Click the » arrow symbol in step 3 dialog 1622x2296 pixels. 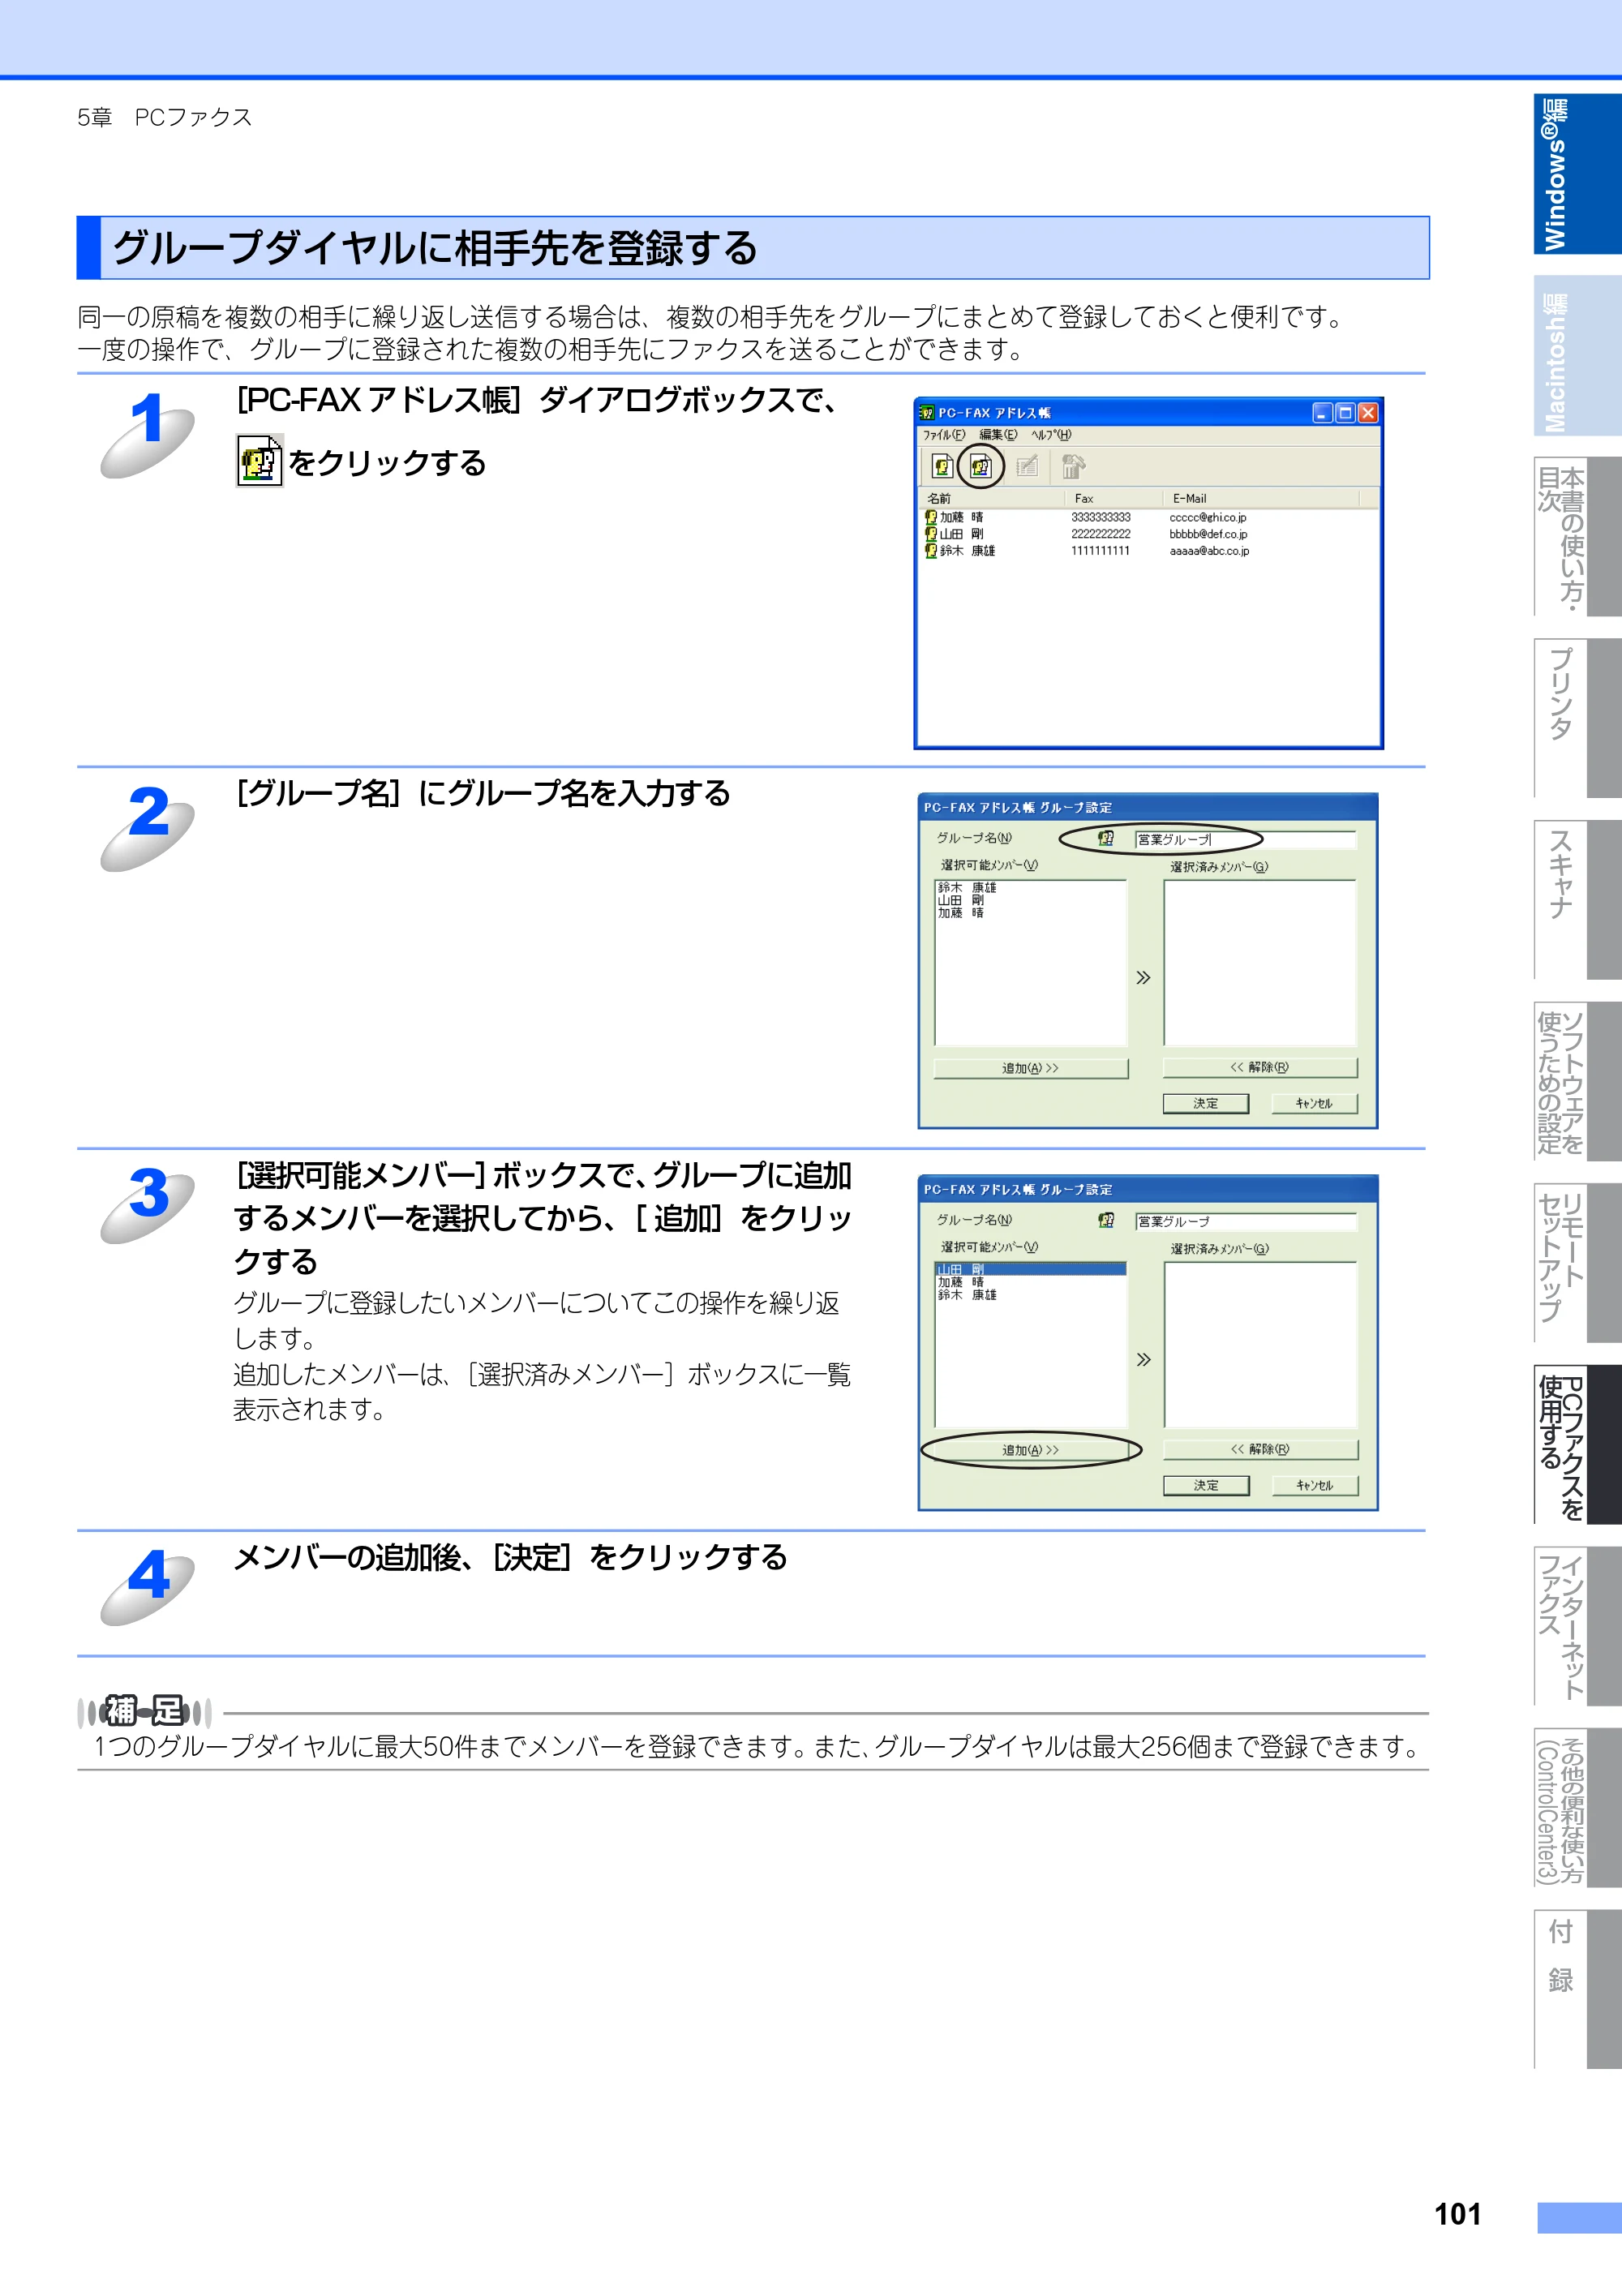pos(1143,1359)
